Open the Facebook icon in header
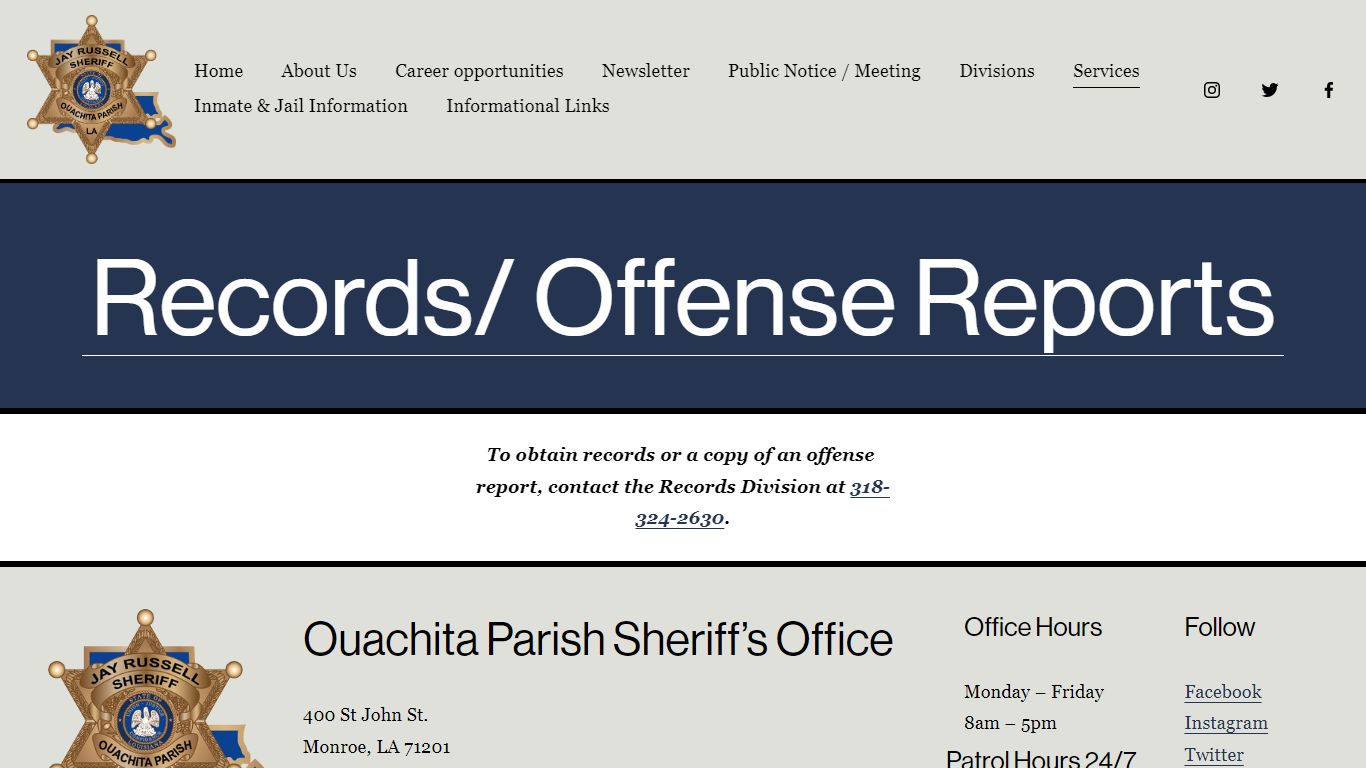 [x=1329, y=90]
